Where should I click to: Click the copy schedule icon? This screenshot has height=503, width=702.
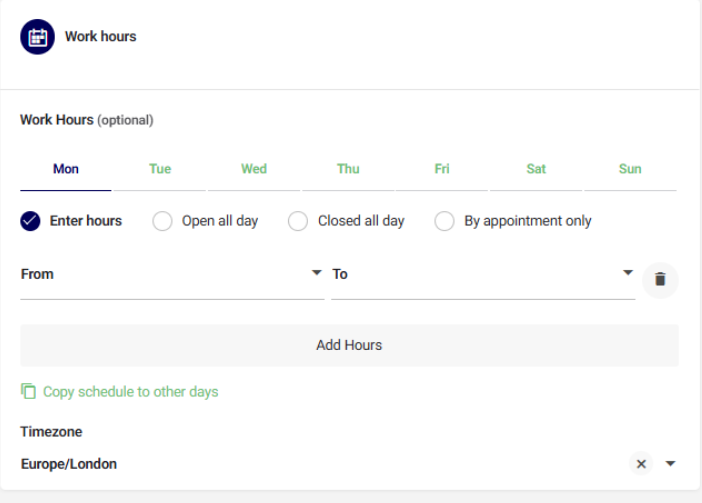click(28, 391)
